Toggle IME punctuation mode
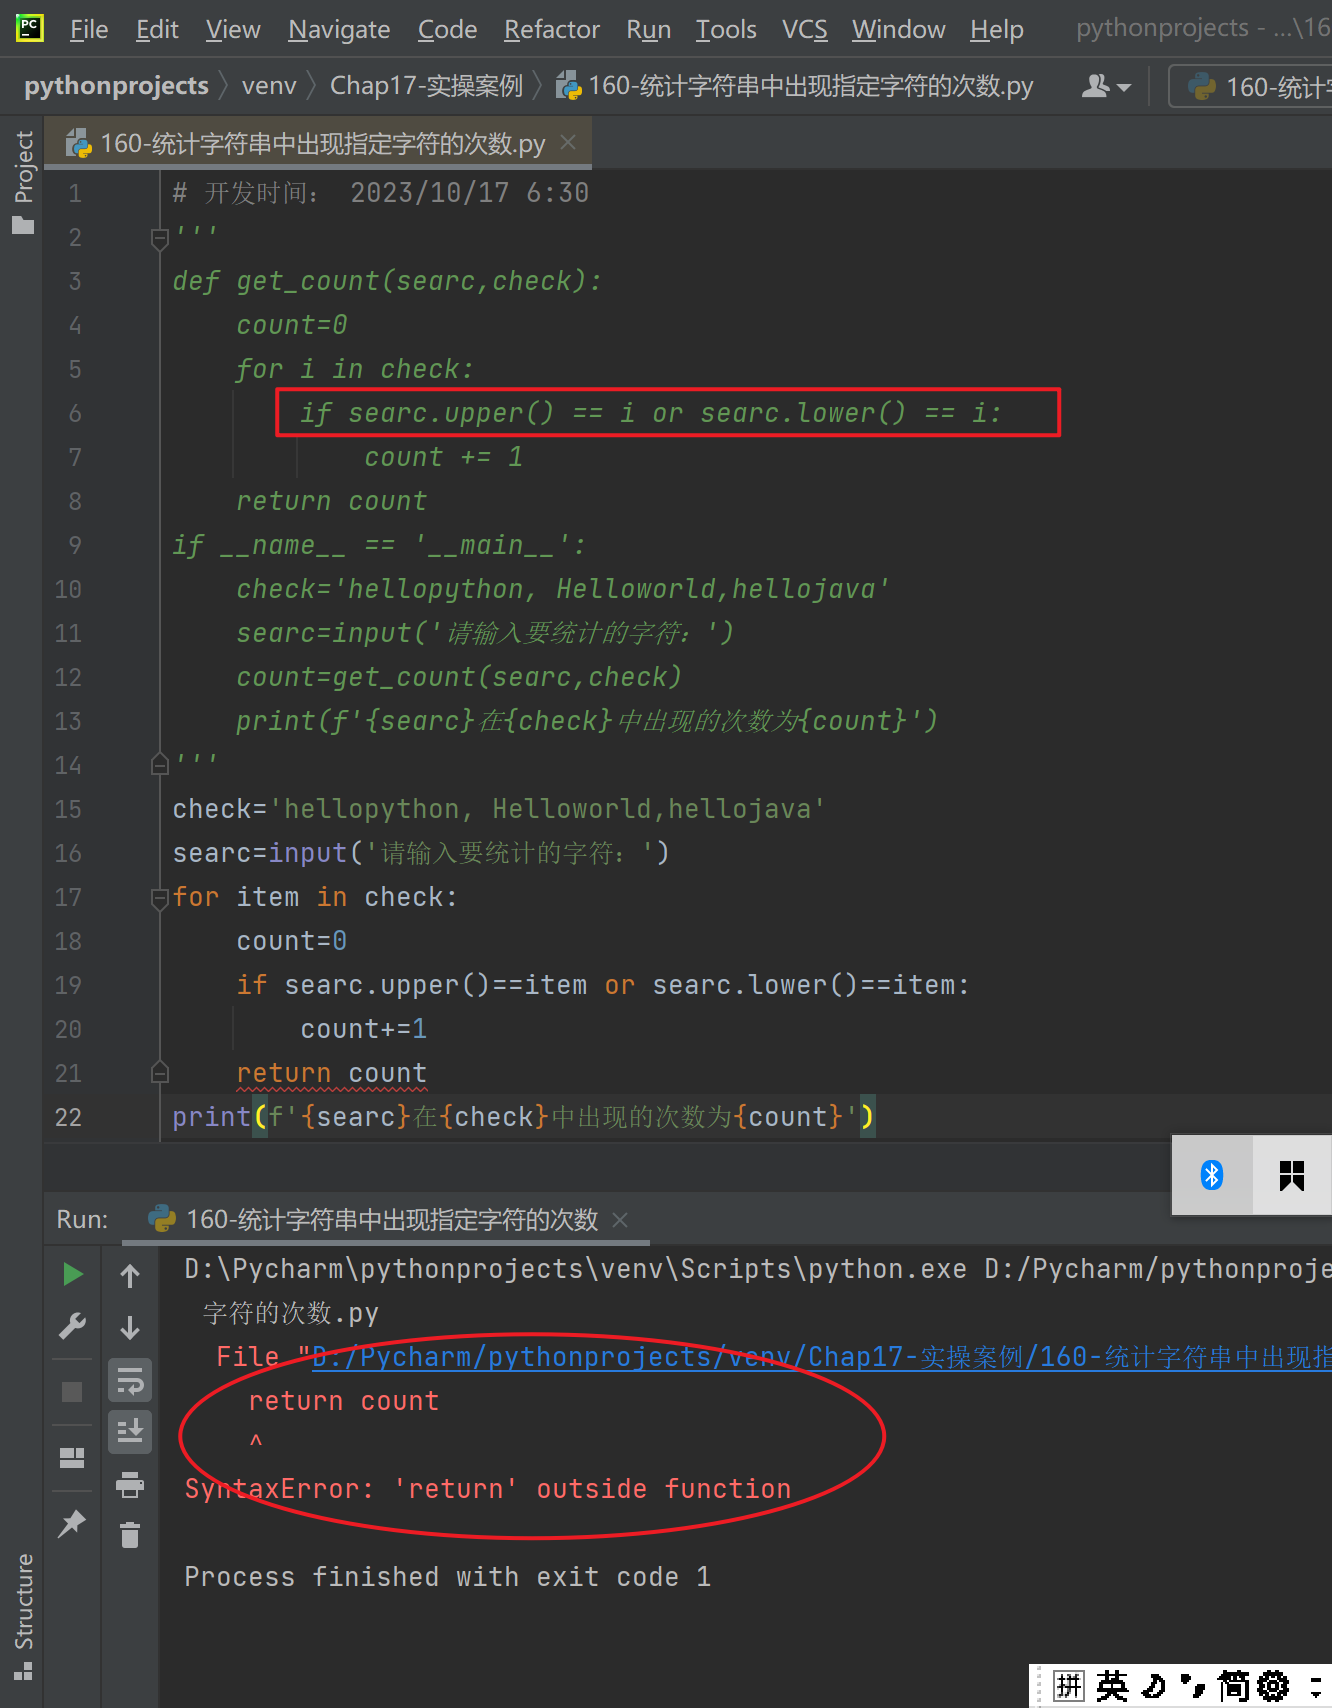Screen dimensions: 1332x1708 pos(1193,1686)
